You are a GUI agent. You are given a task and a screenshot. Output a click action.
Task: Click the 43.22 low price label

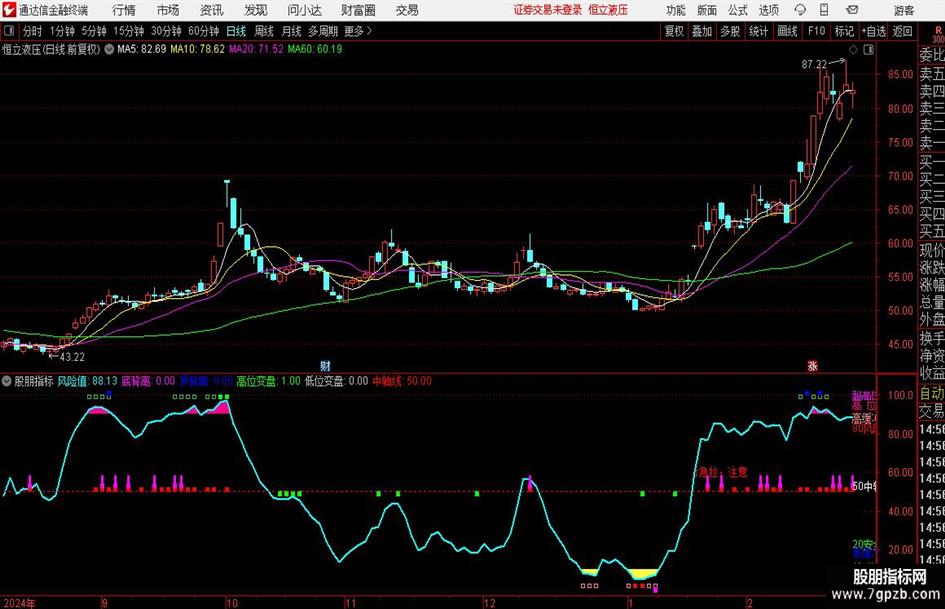point(72,357)
